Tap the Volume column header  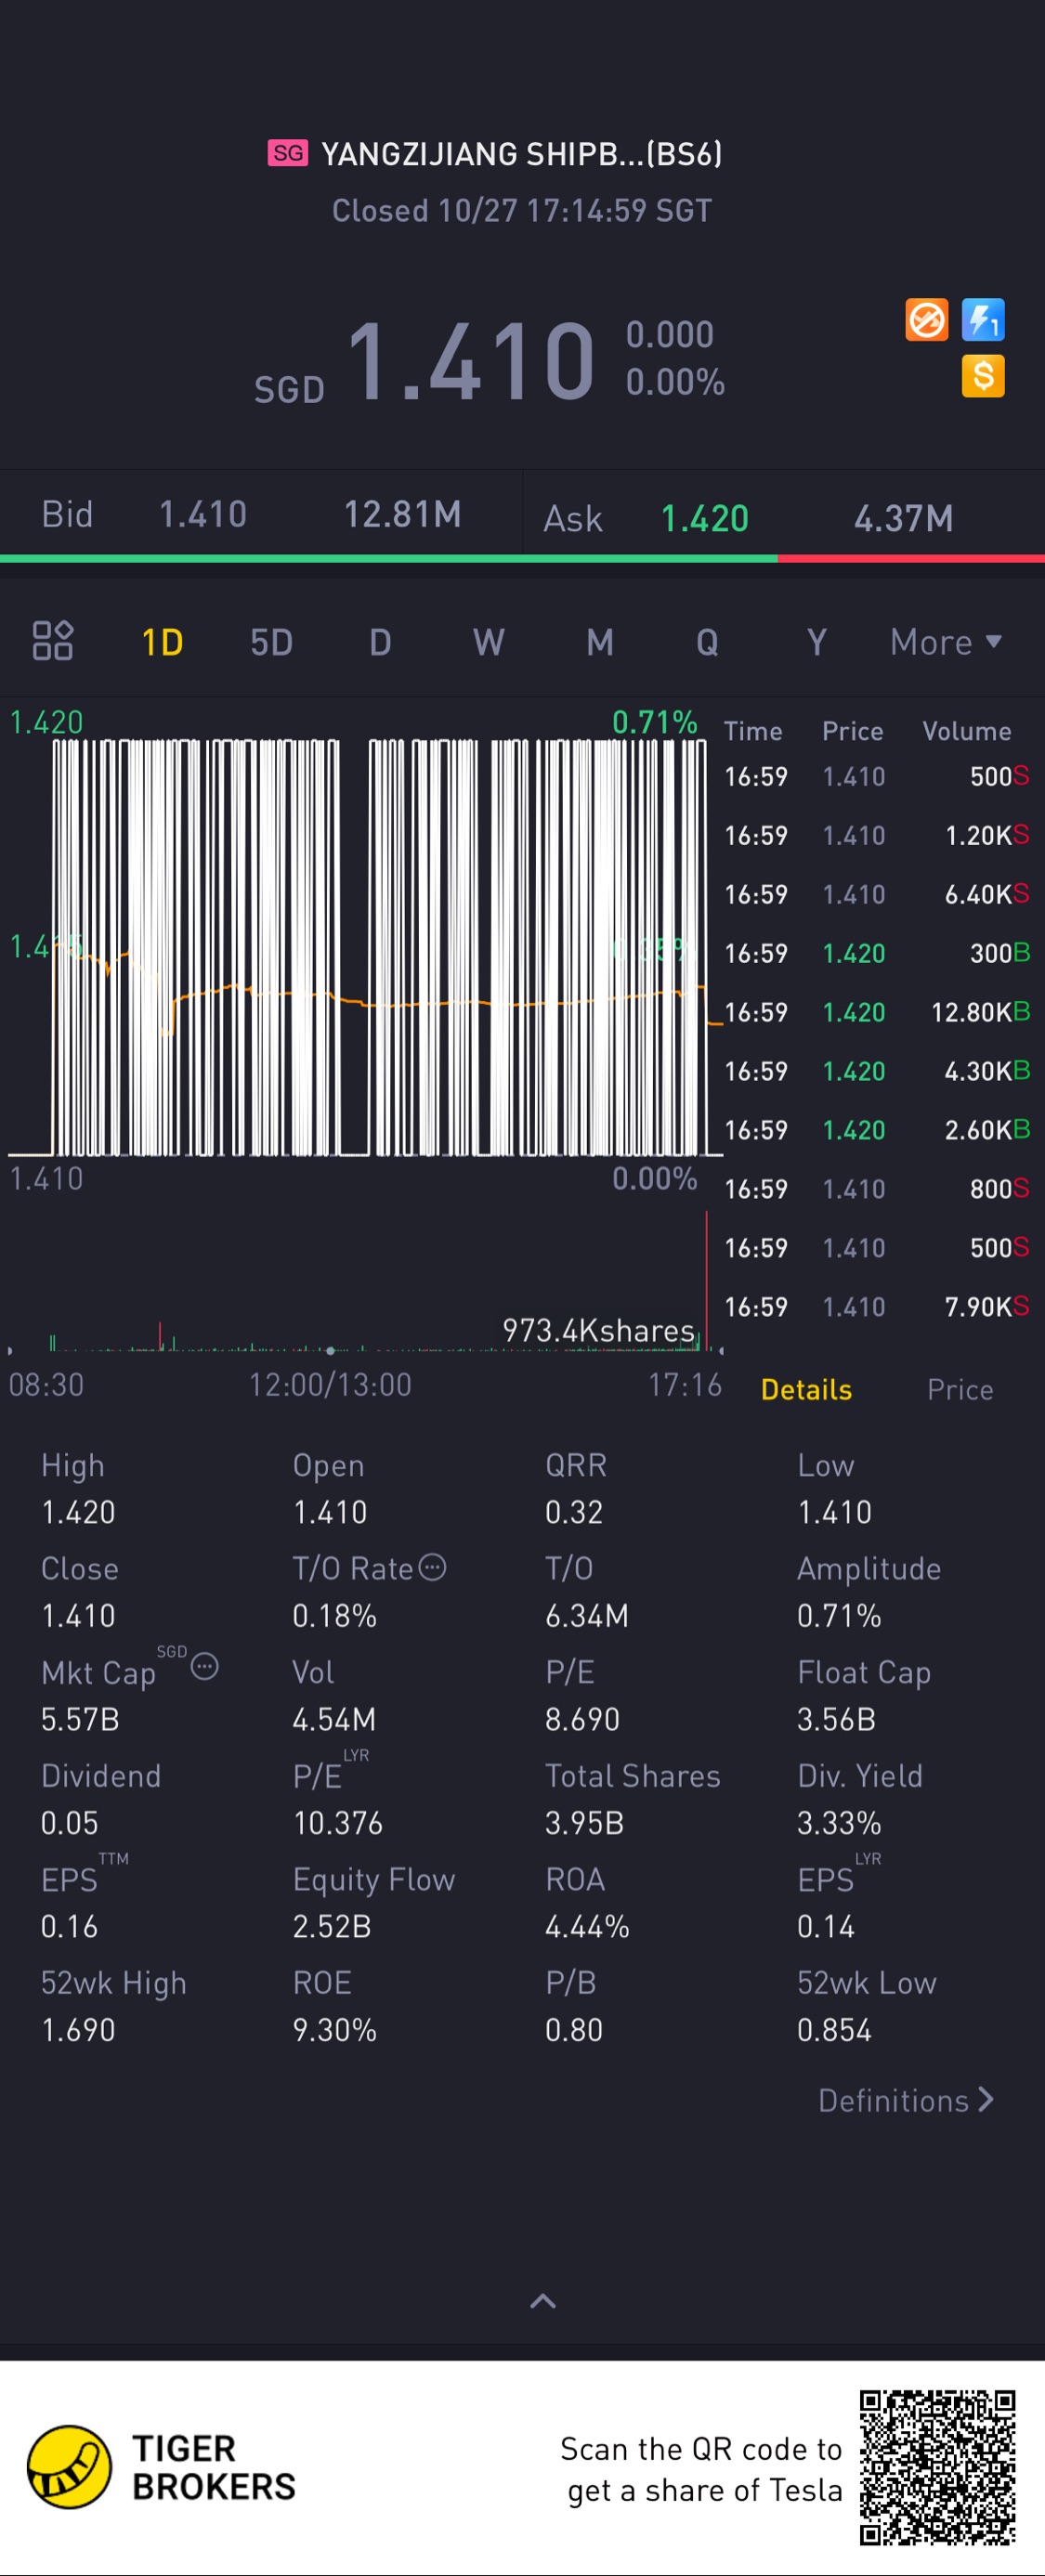tap(966, 731)
